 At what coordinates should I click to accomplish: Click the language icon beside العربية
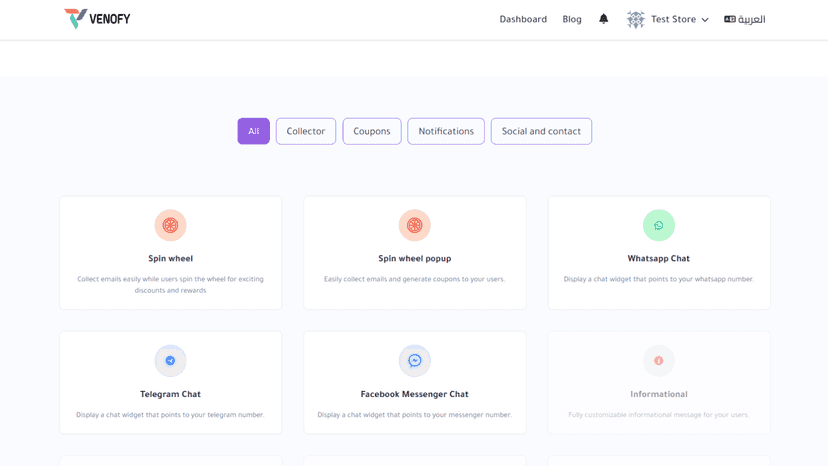tap(730, 19)
